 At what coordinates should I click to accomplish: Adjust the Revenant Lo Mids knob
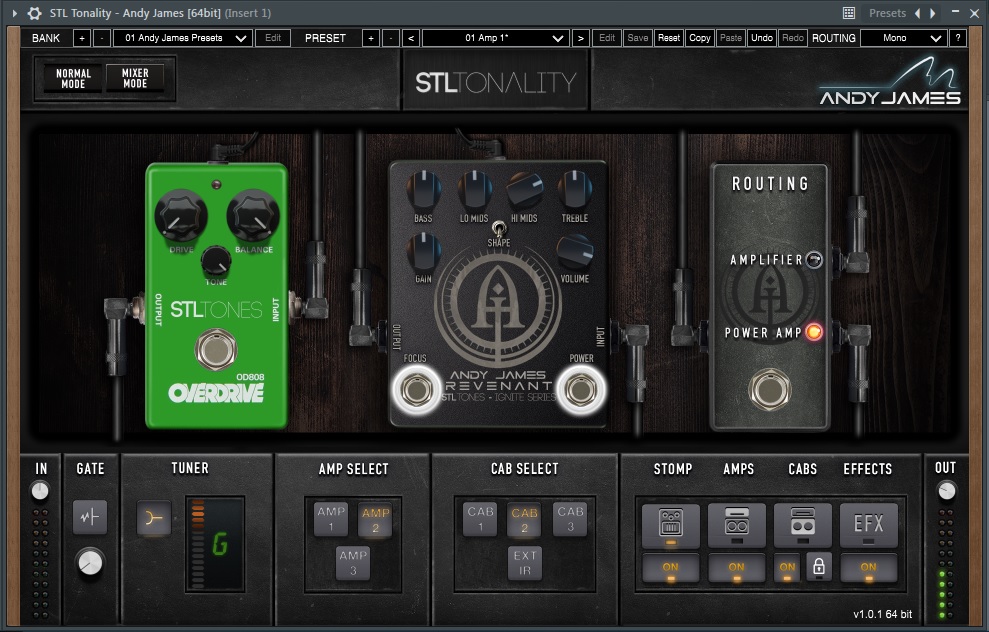click(x=474, y=190)
